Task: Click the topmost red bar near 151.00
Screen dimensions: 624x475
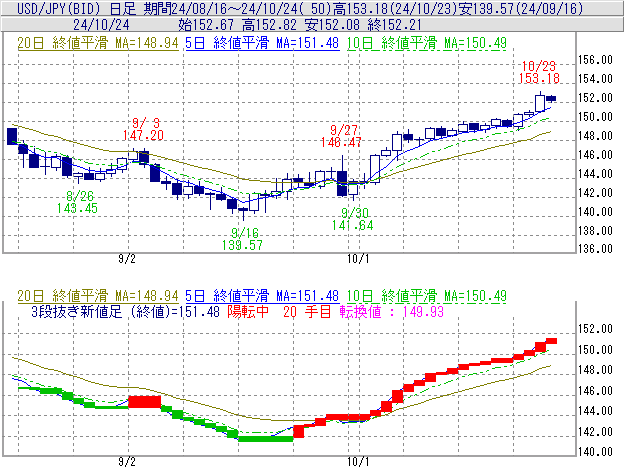Action: (552, 341)
